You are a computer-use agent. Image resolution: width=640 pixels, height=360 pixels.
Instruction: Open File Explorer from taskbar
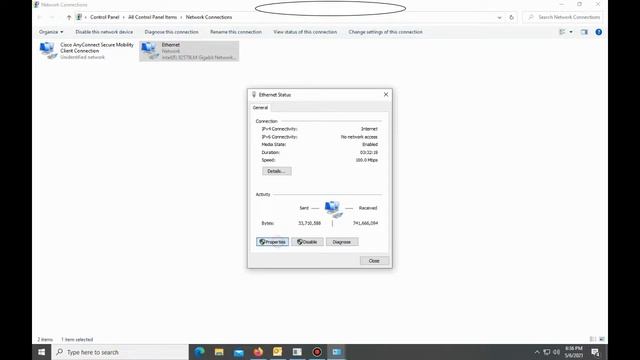pos(219,352)
